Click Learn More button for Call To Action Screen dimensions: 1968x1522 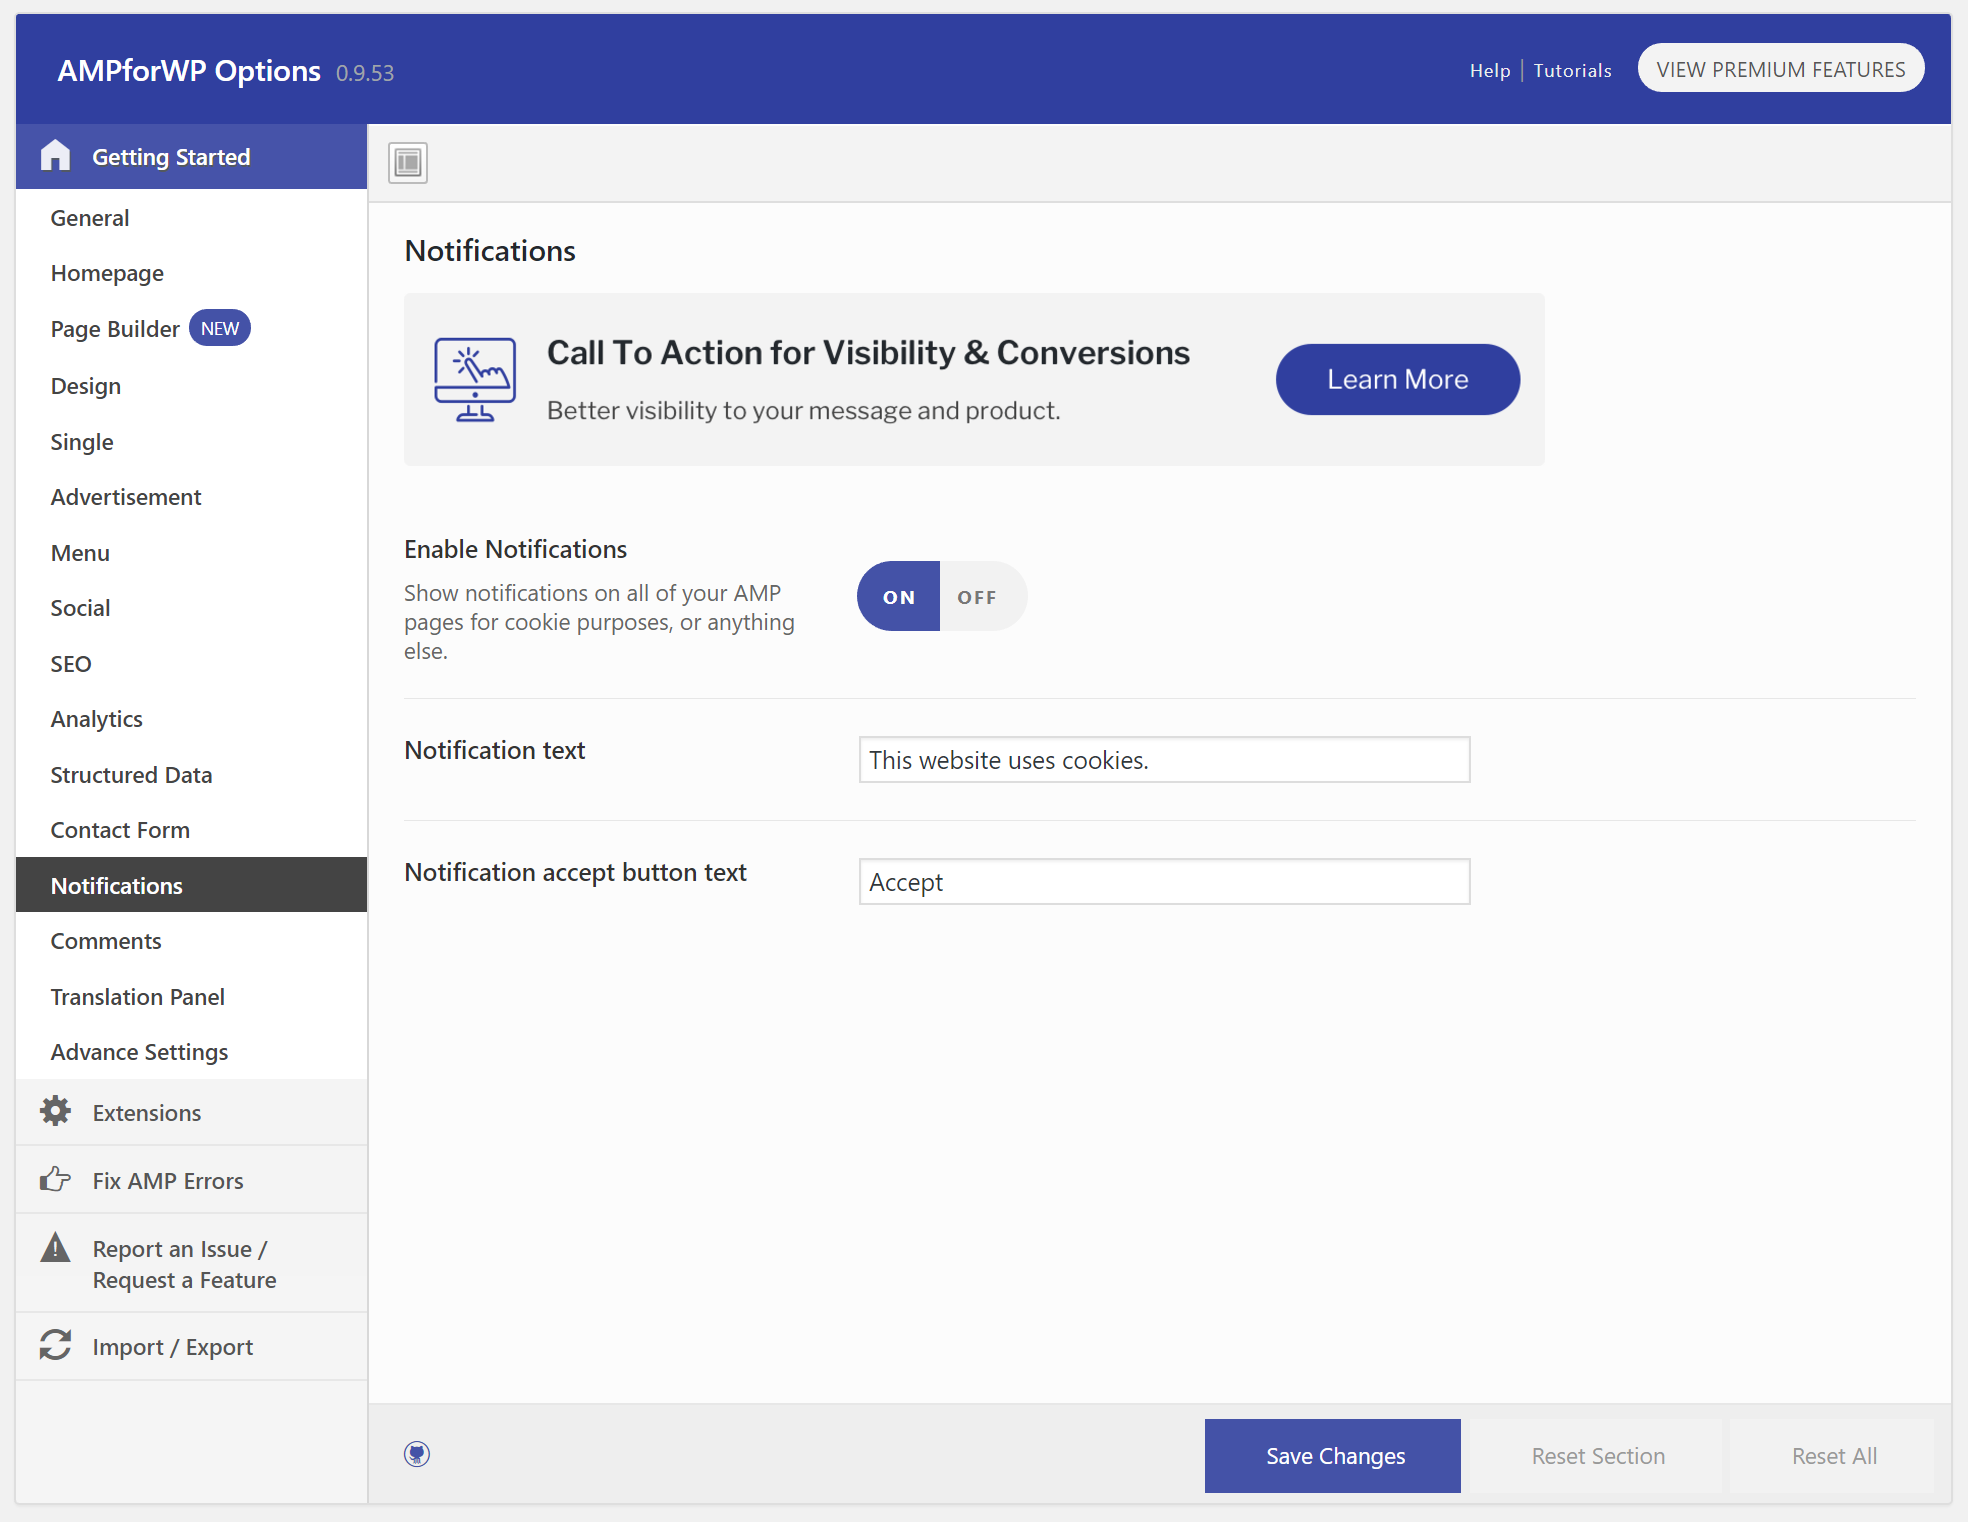pyautogui.click(x=1398, y=379)
